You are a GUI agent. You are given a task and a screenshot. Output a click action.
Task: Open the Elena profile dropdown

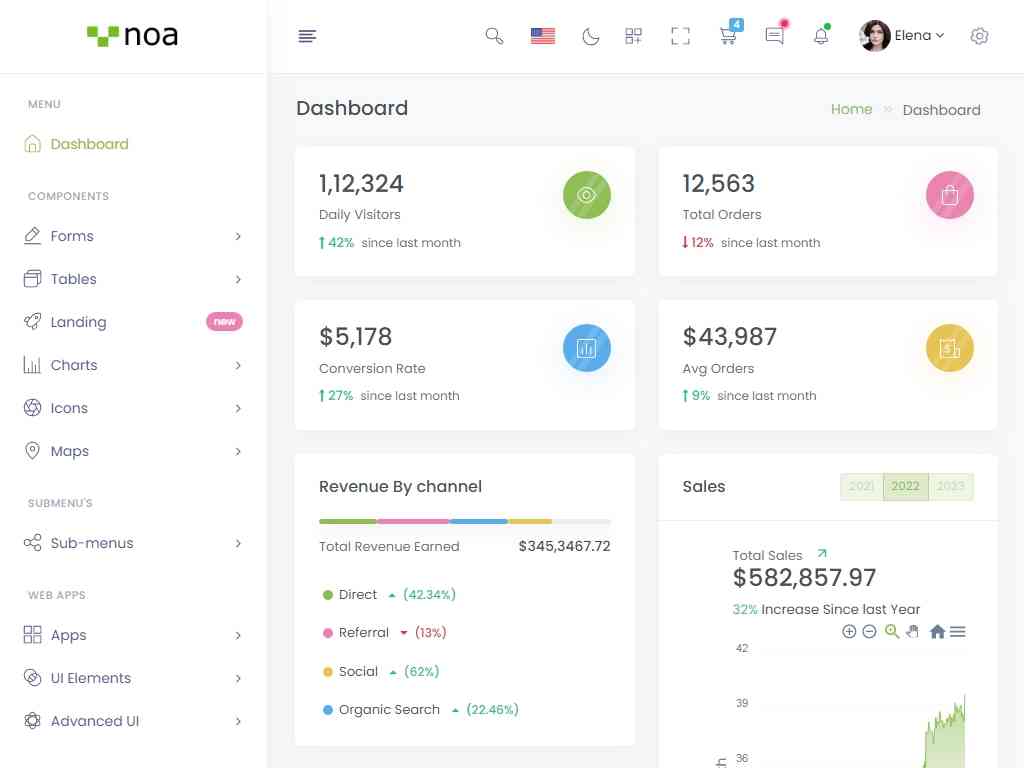pos(902,36)
